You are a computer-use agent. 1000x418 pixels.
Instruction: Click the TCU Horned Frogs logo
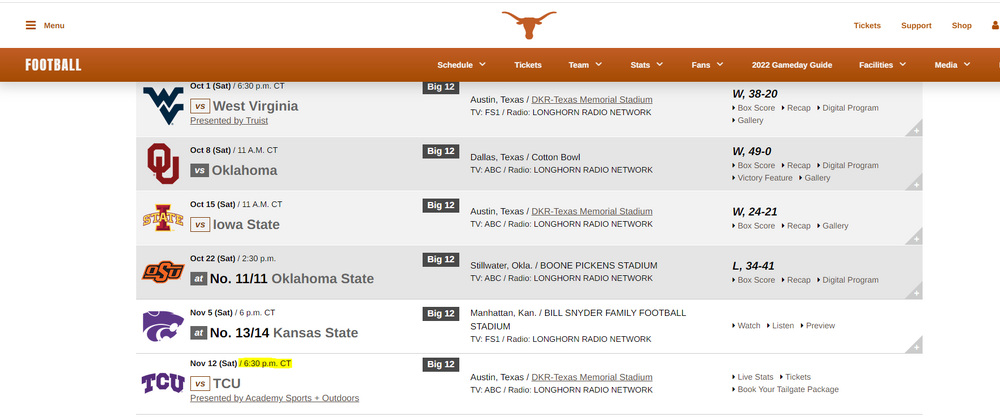pyautogui.click(x=162, y=382)
